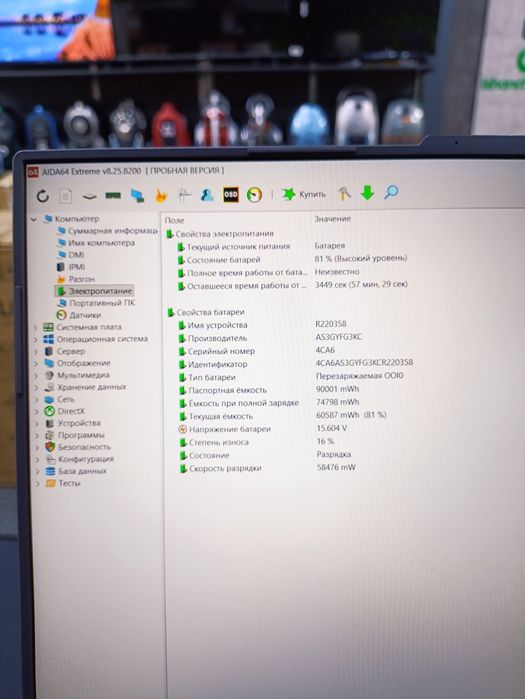The image size is (525, 699).
Task: Click the memory module toolbar icon
Action: click(113, 195)
